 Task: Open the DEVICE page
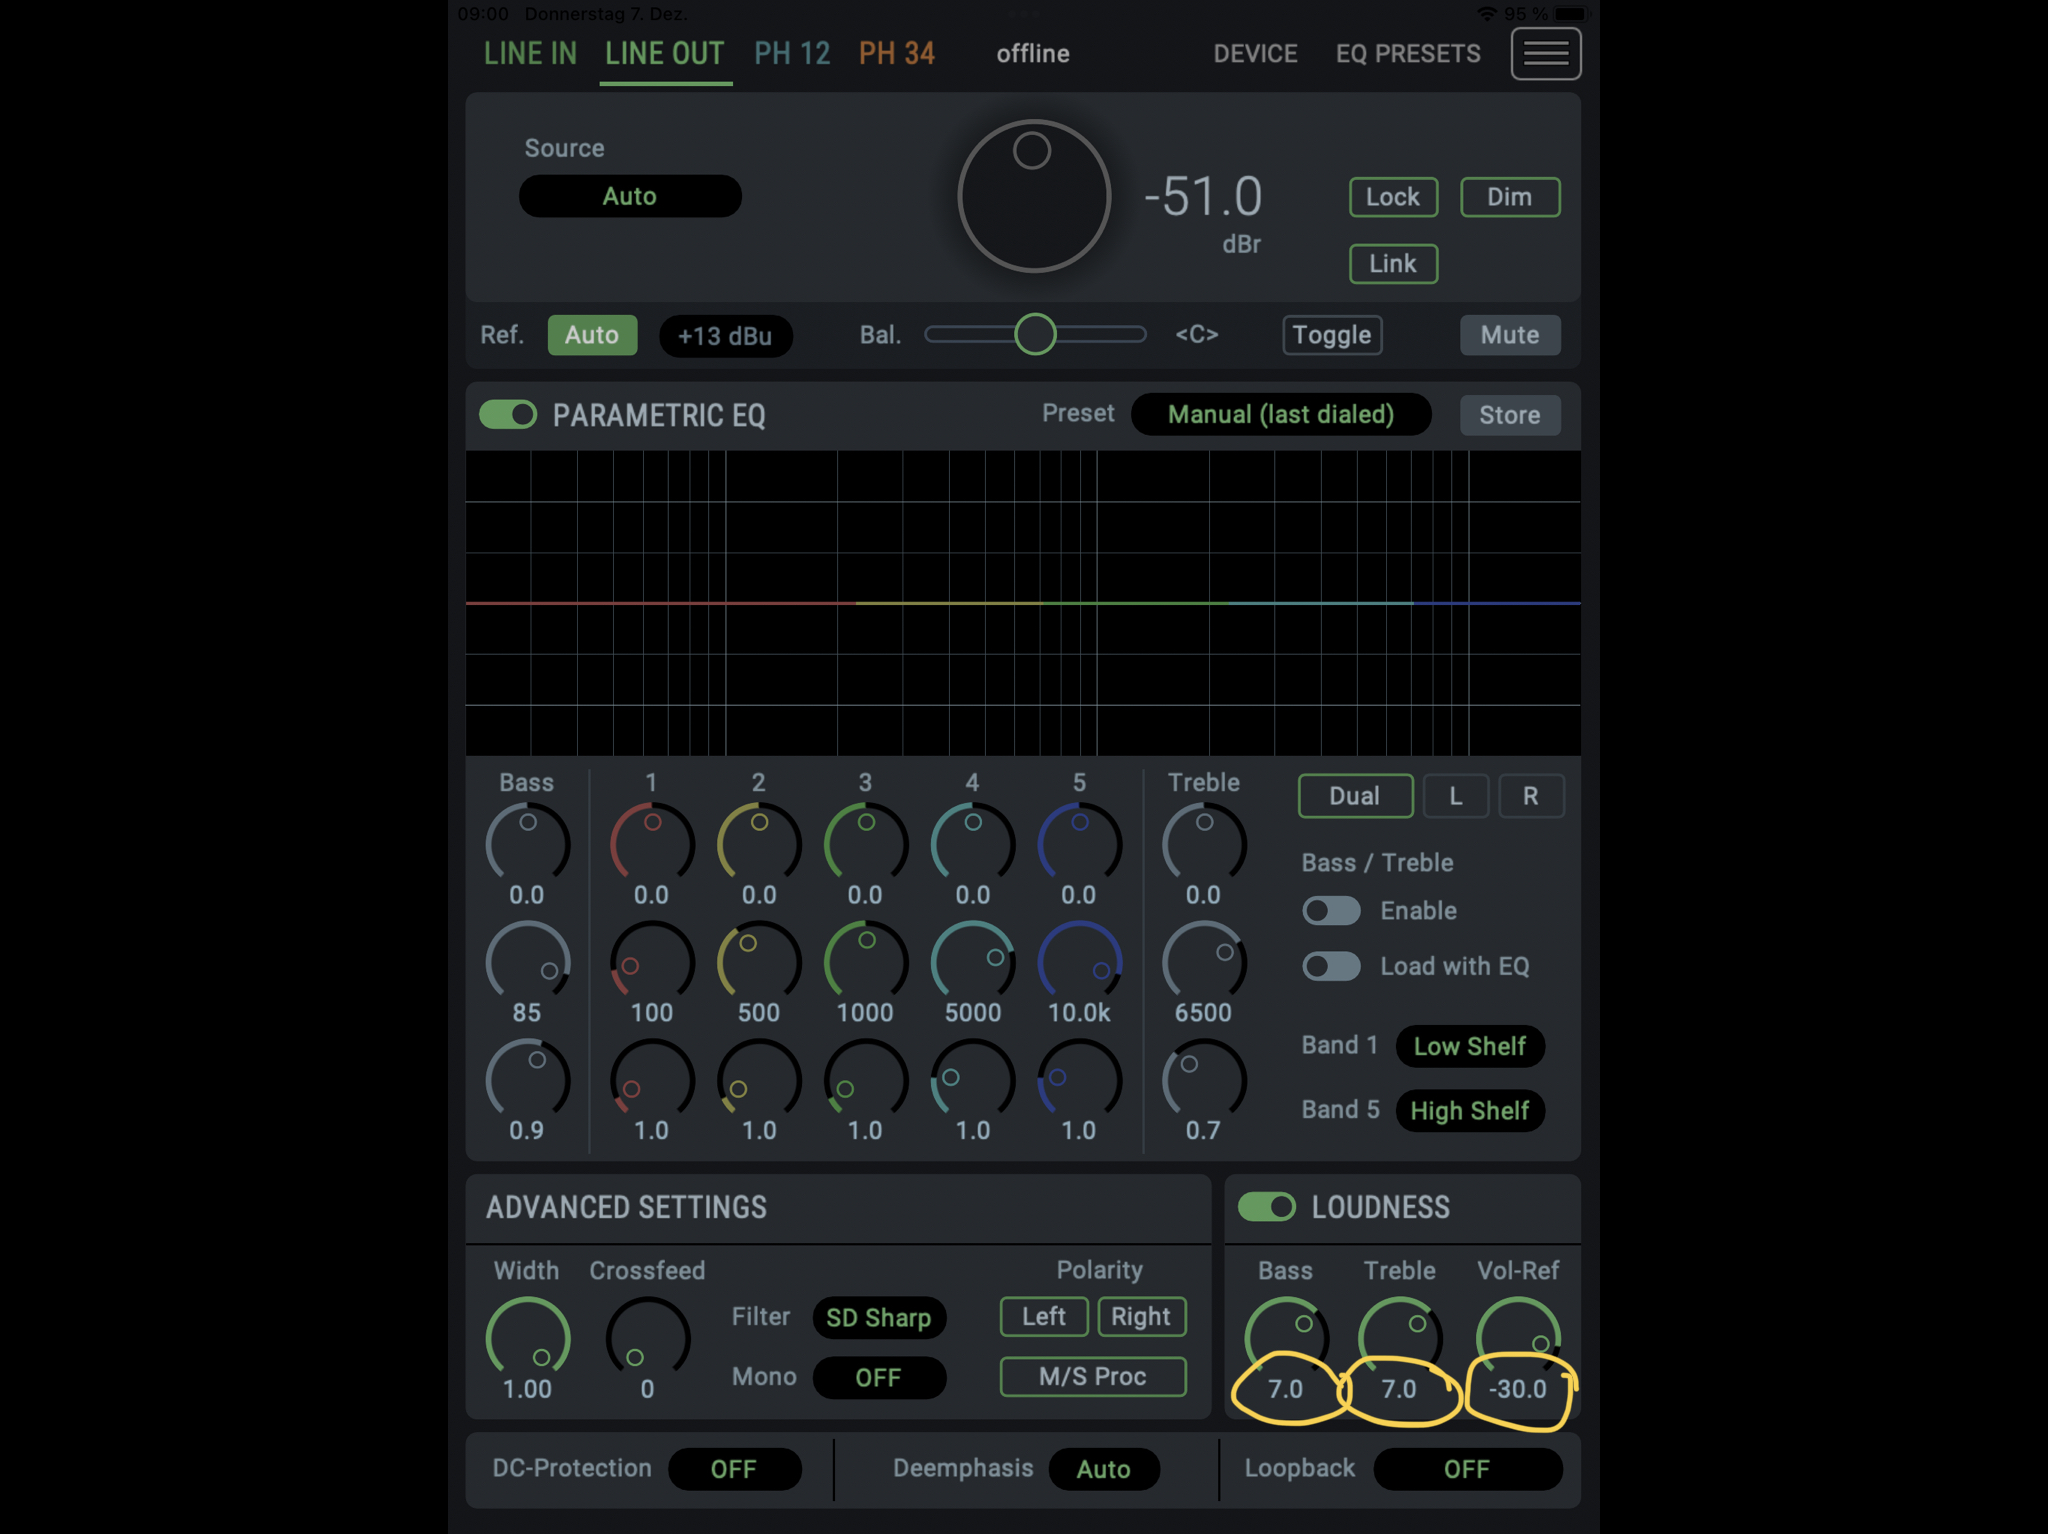pos(1255,53)
